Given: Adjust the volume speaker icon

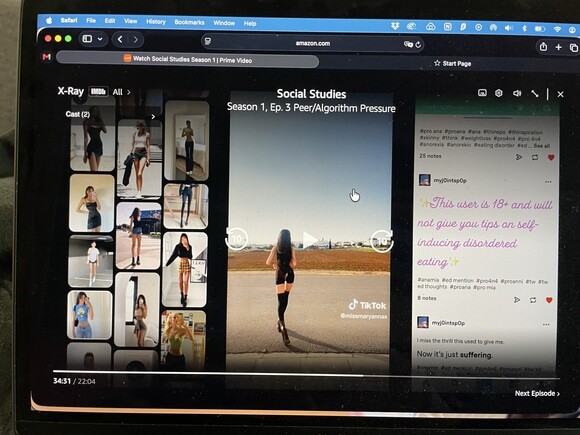Looking at the screenshot, I should [x=517, y=94].
